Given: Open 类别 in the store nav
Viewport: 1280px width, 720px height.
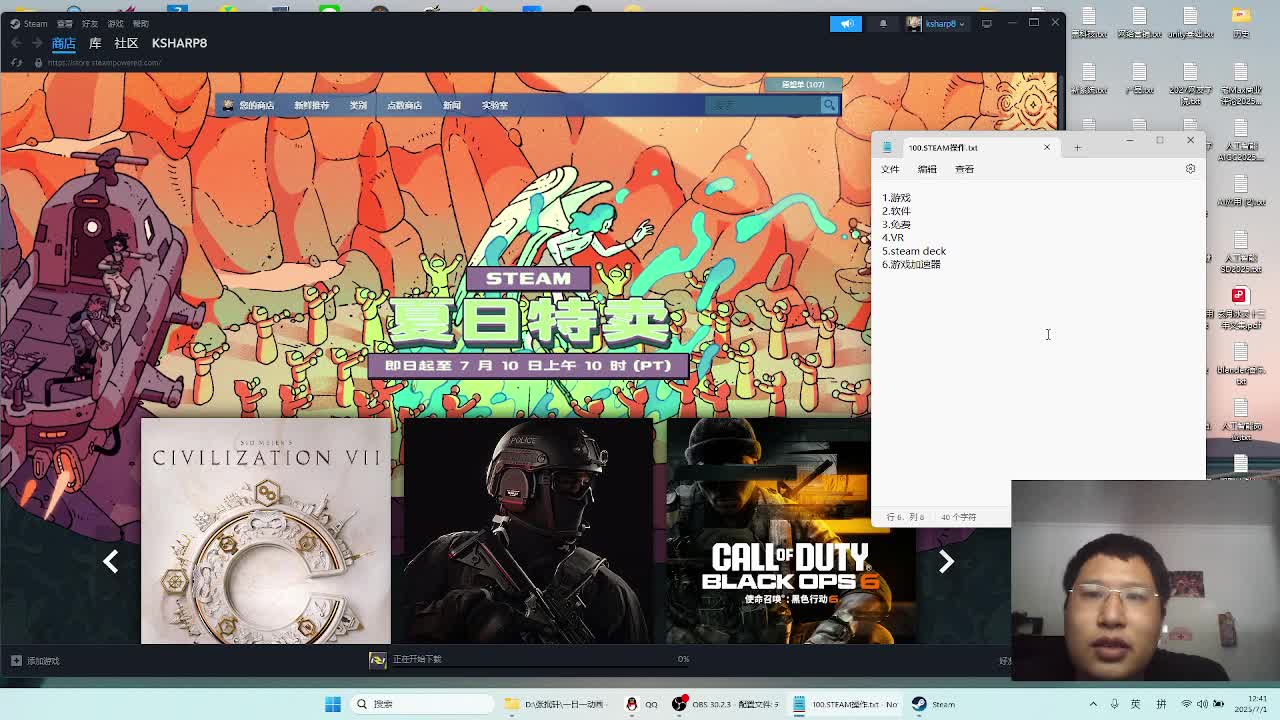Looking at the screenshot, I should 358,105.
